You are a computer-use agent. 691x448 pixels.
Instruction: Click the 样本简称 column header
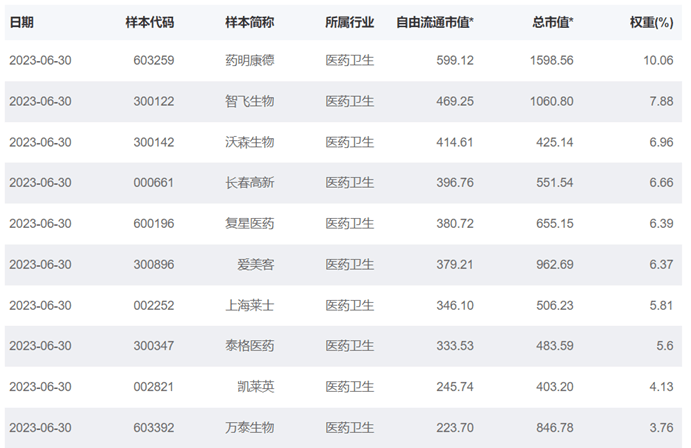point(250,22)
